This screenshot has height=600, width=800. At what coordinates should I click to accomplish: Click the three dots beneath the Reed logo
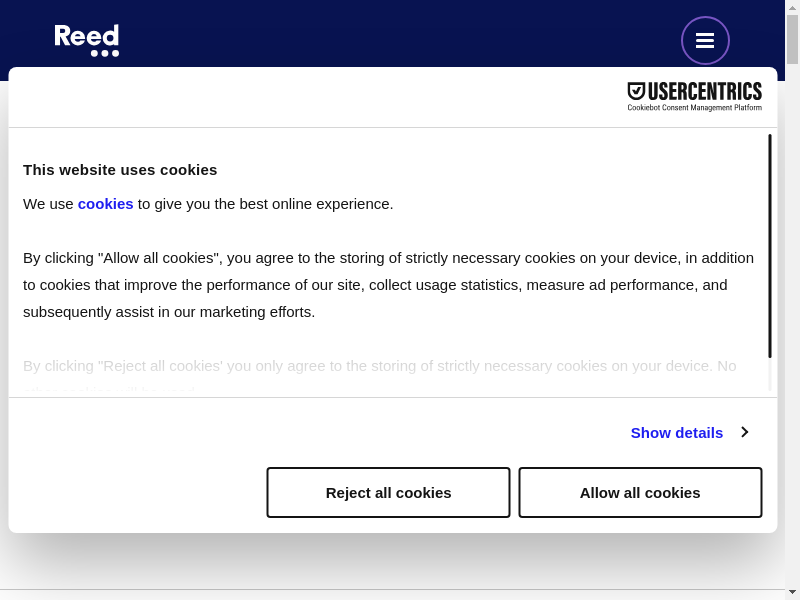(x=105, y=53)
